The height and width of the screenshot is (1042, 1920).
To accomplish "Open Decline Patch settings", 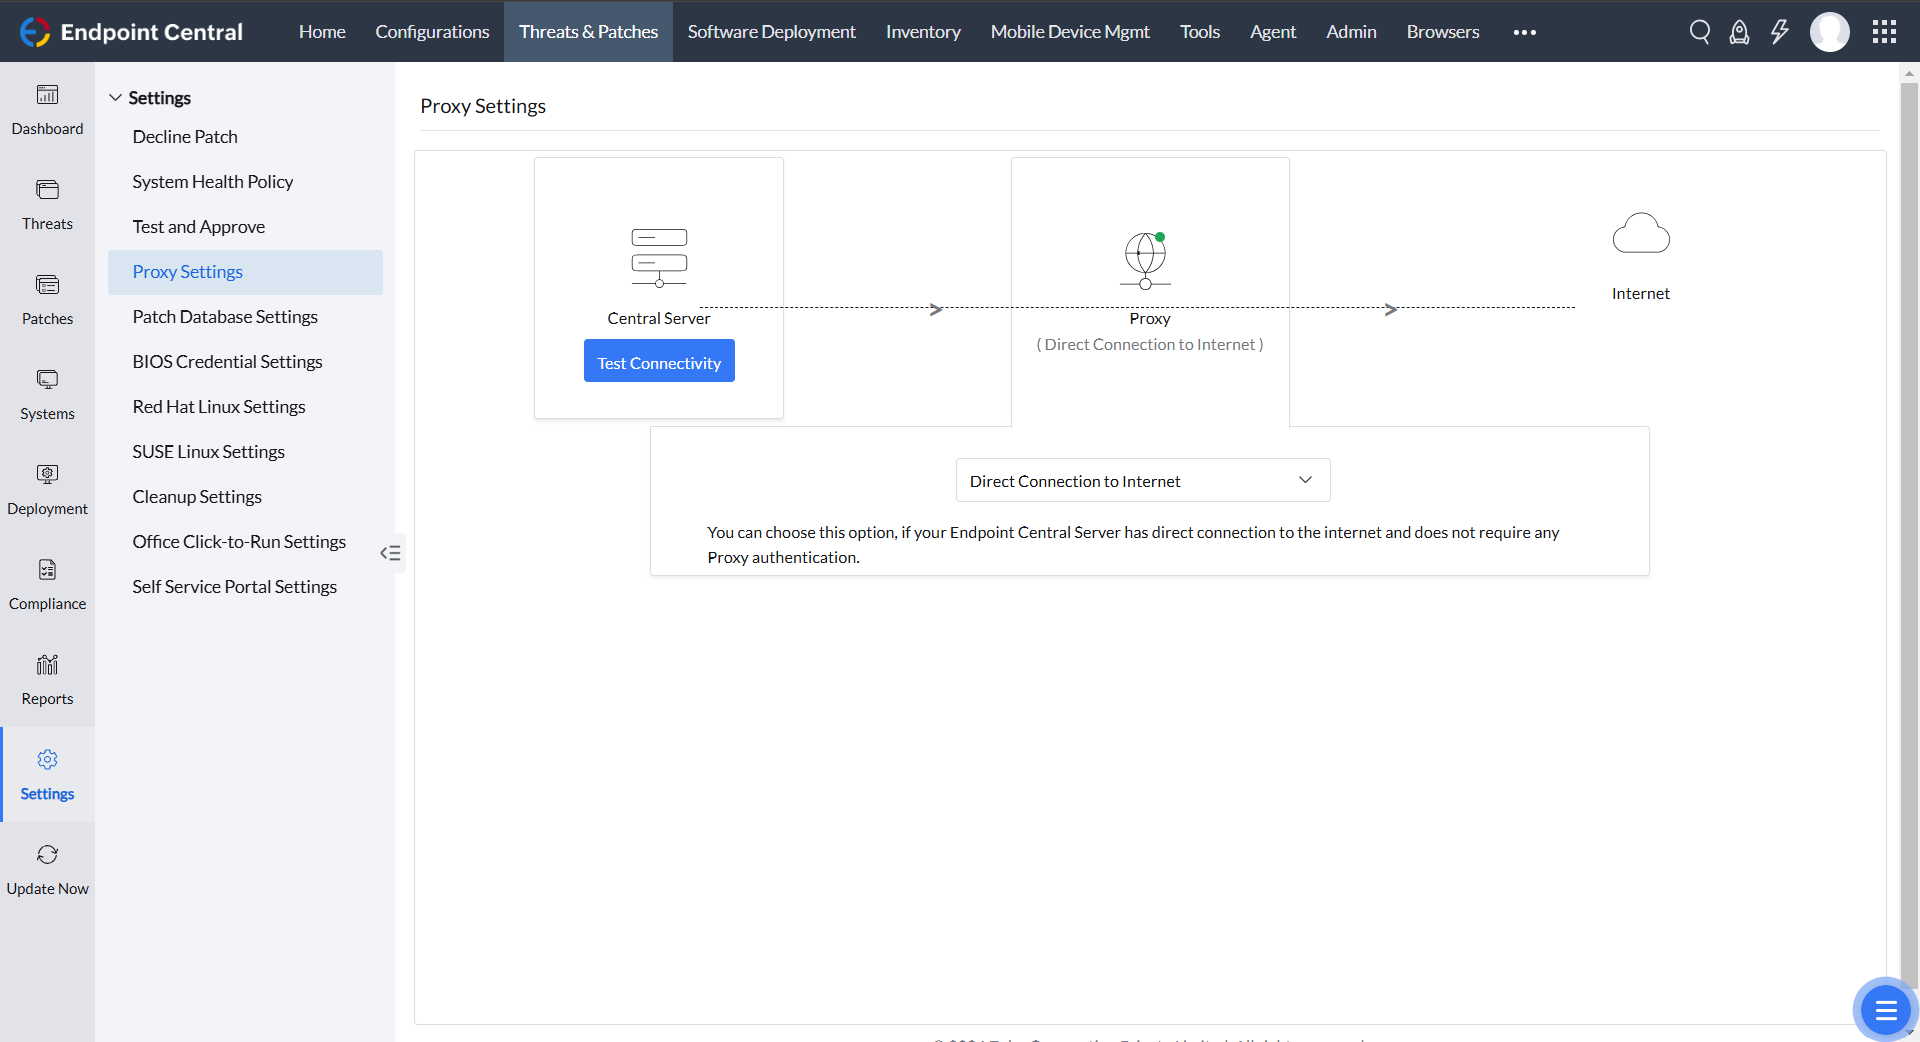I will click(245, 137).
